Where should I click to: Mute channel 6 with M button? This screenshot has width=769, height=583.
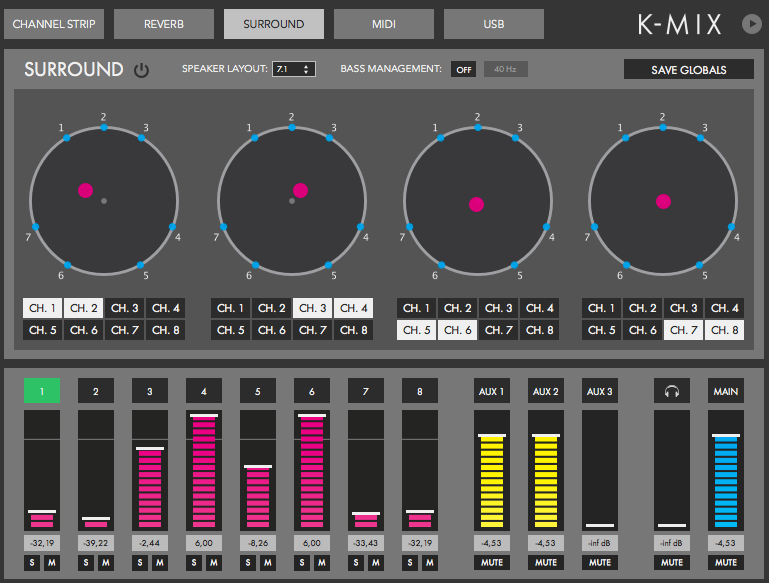(322, 562)
